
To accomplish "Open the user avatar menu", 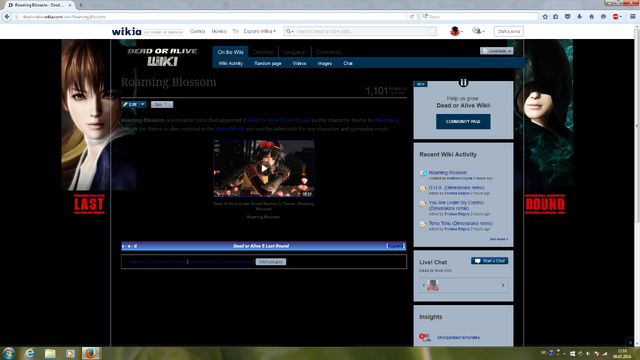I will (x=456, y=31).
